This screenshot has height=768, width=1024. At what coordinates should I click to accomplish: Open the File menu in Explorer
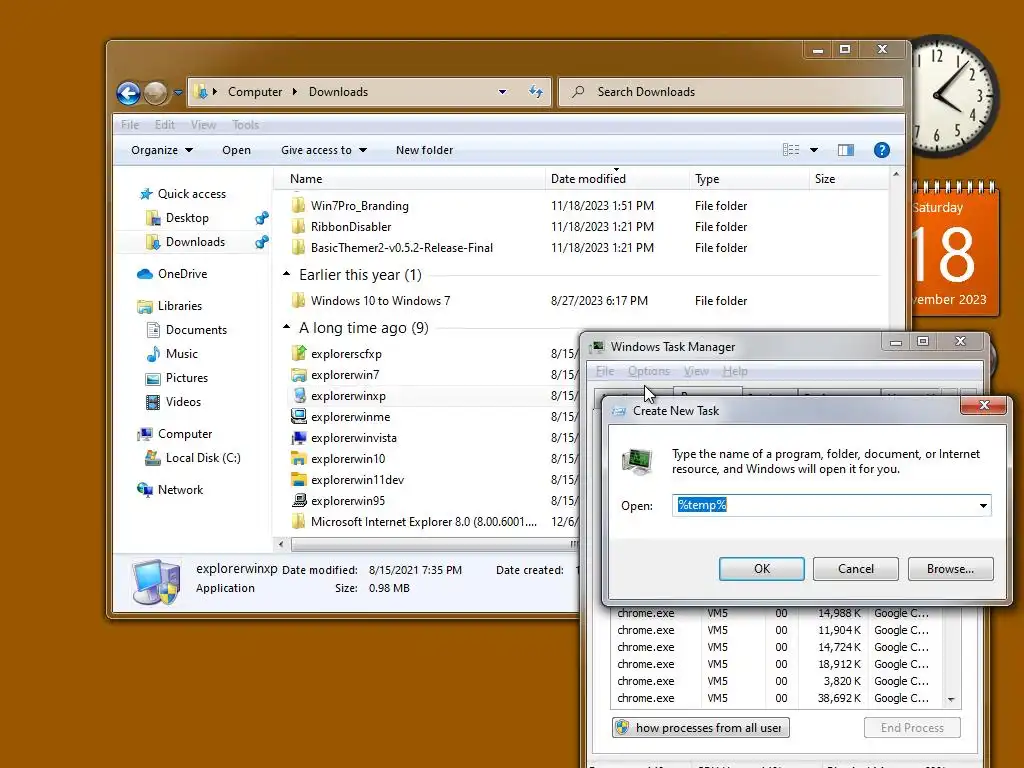(130, 125)
